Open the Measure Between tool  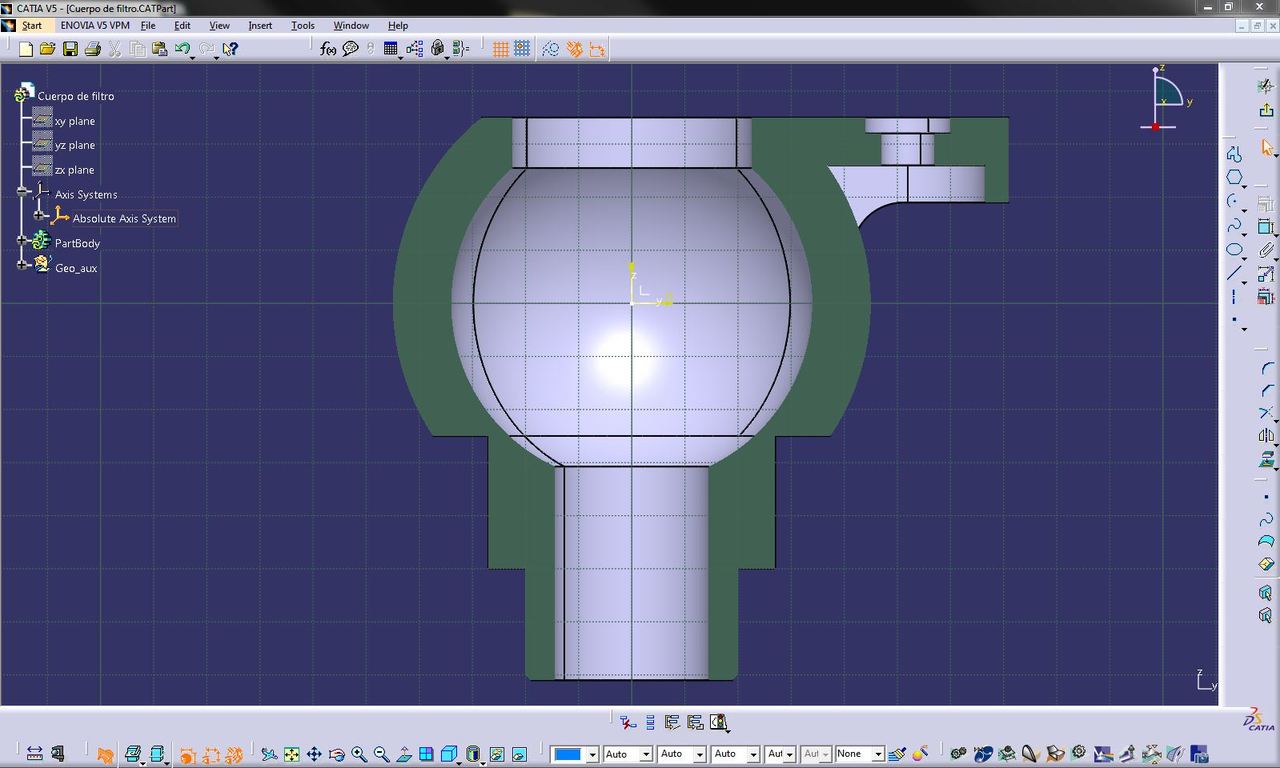34,754
